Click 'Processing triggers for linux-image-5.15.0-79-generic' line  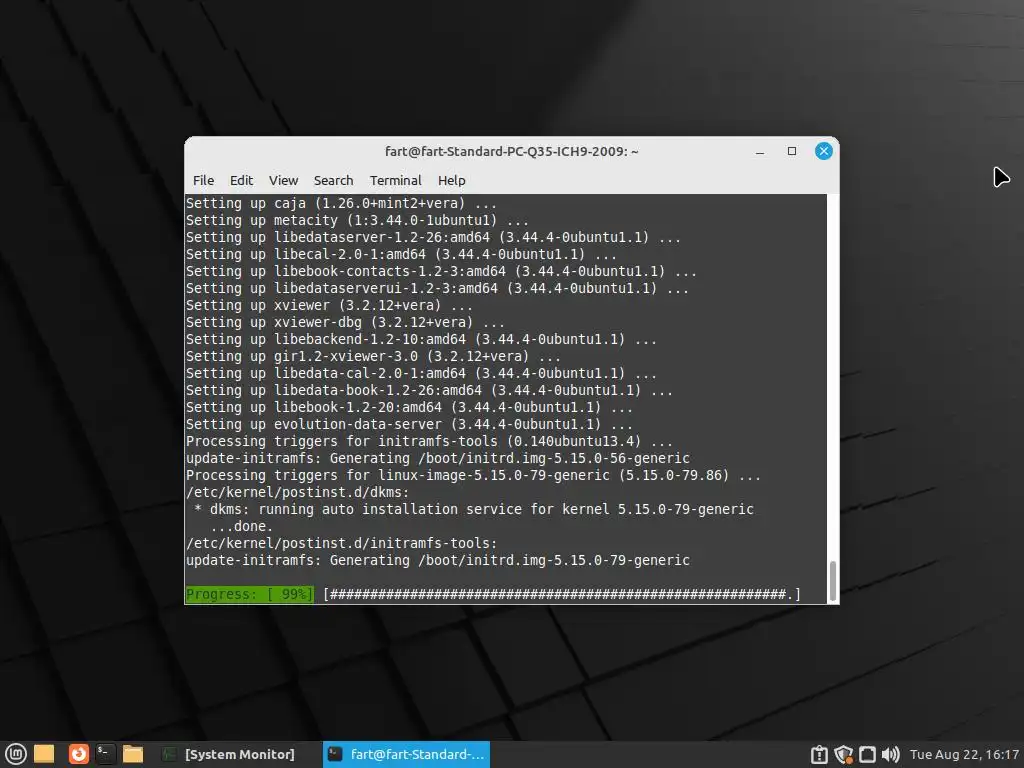click(x=473, y=475)
